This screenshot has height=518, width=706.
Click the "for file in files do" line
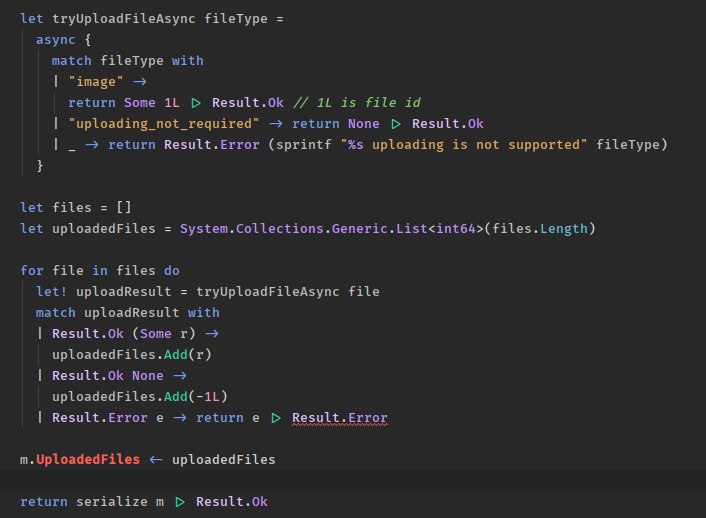pos(100,271)
